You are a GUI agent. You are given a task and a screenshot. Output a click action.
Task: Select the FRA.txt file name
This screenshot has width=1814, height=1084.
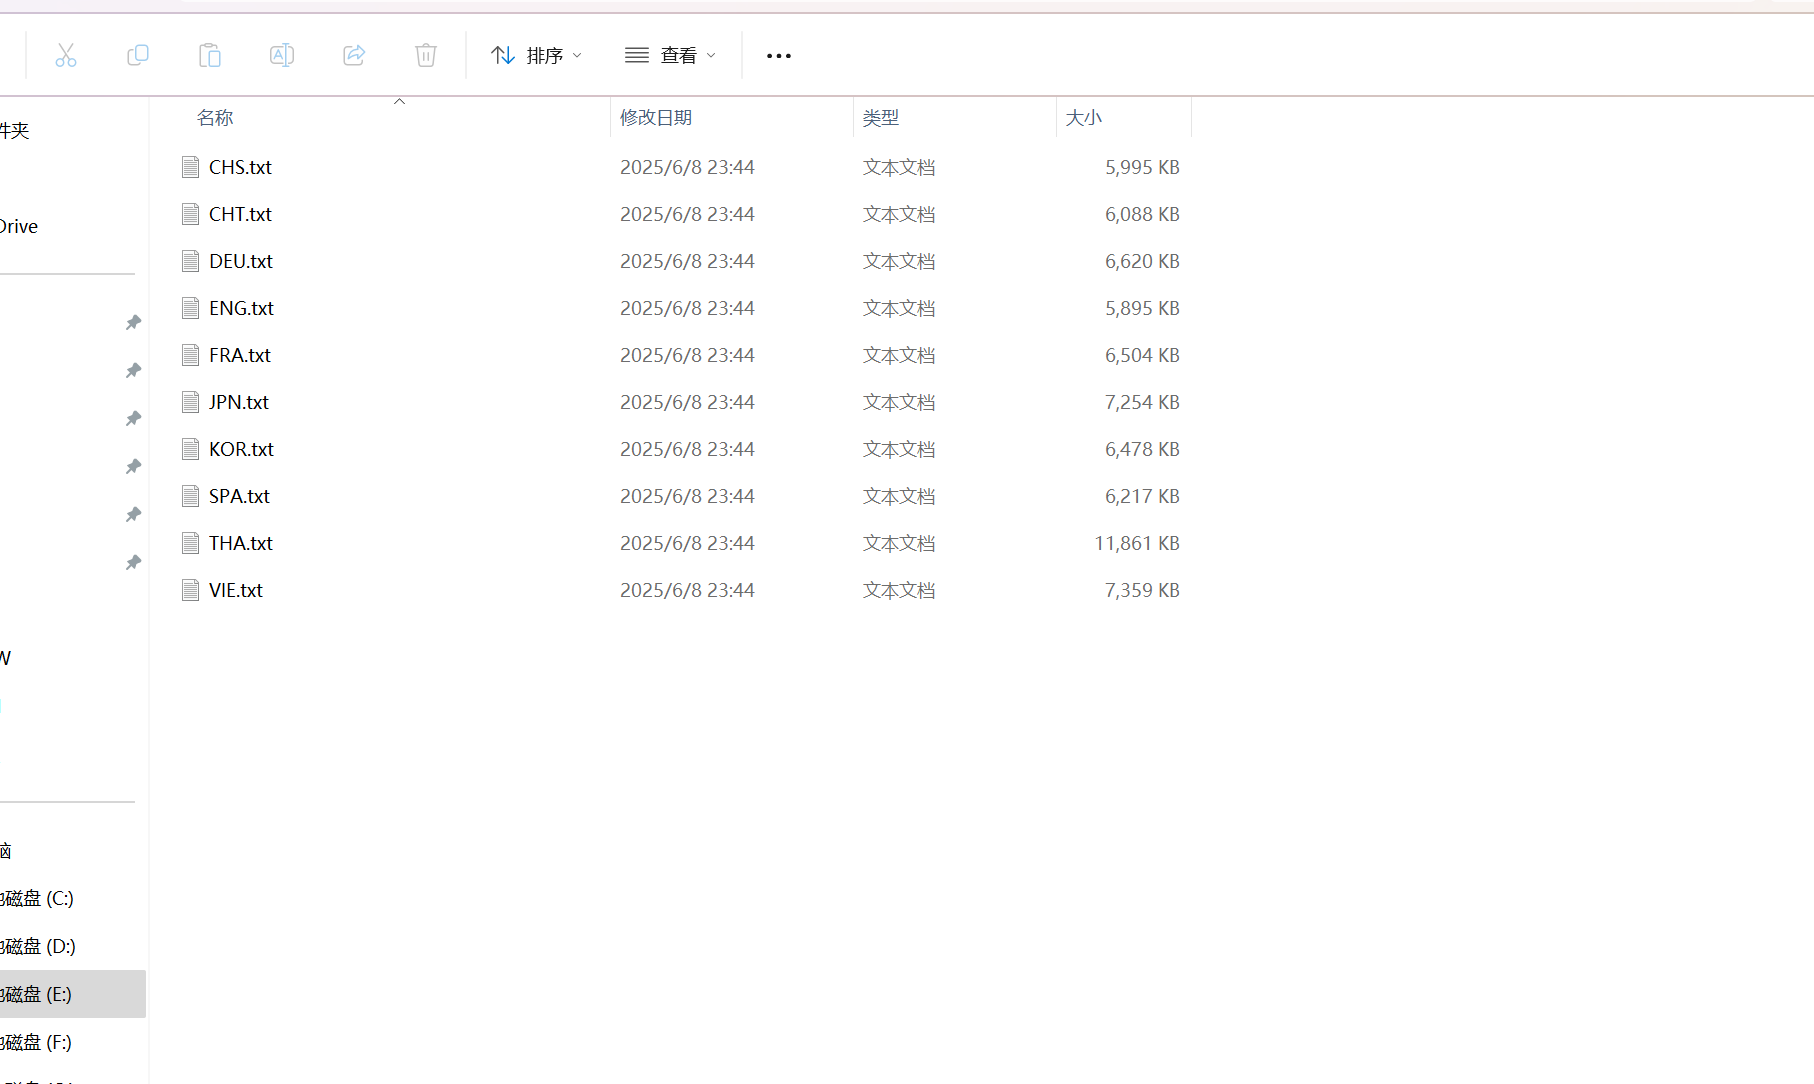tap(240, 355)
